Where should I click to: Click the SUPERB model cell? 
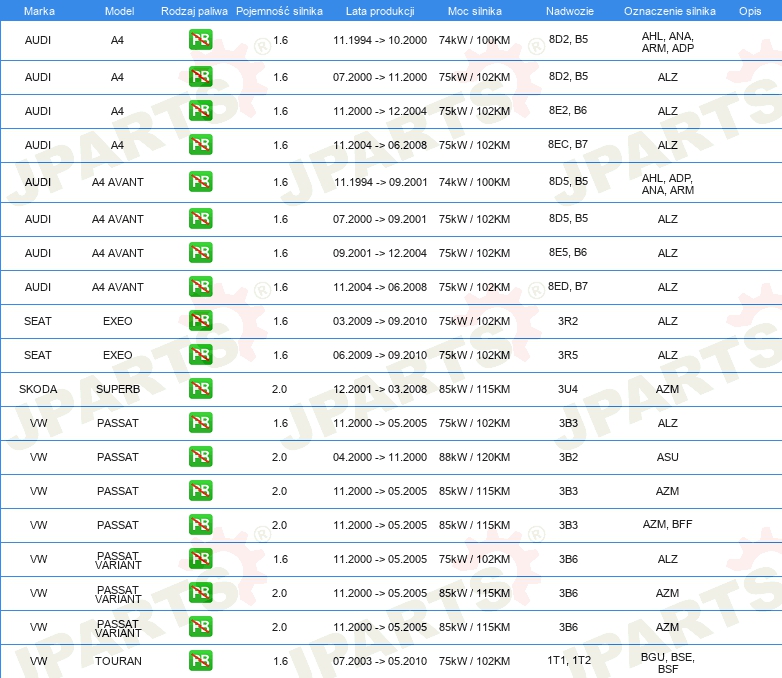(118, 389)
